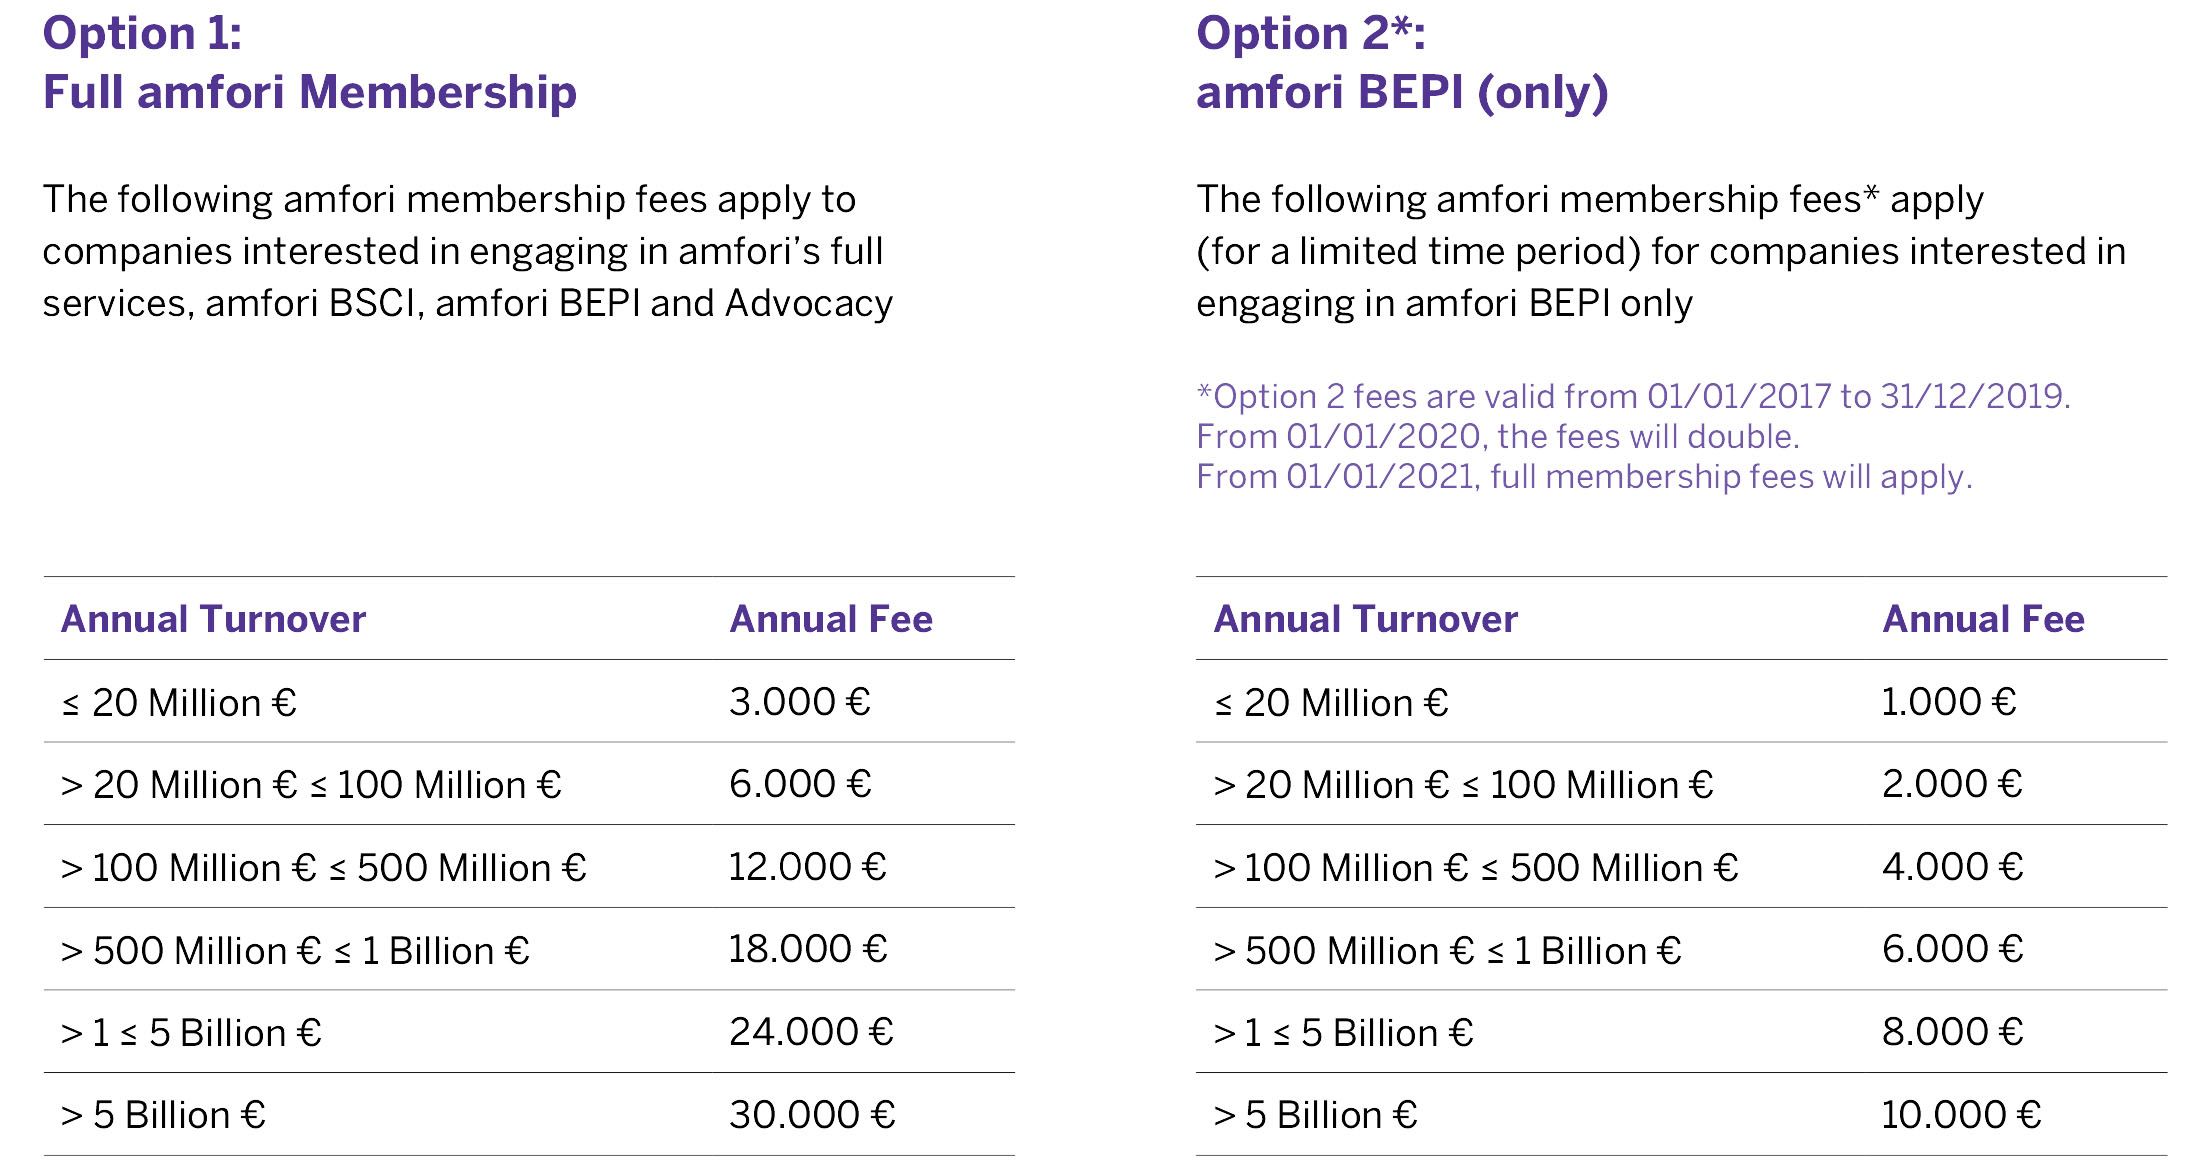The image size is (2186, 1173).
Task: Click the Option 2 description paragraph
Action: [1661, 251]
